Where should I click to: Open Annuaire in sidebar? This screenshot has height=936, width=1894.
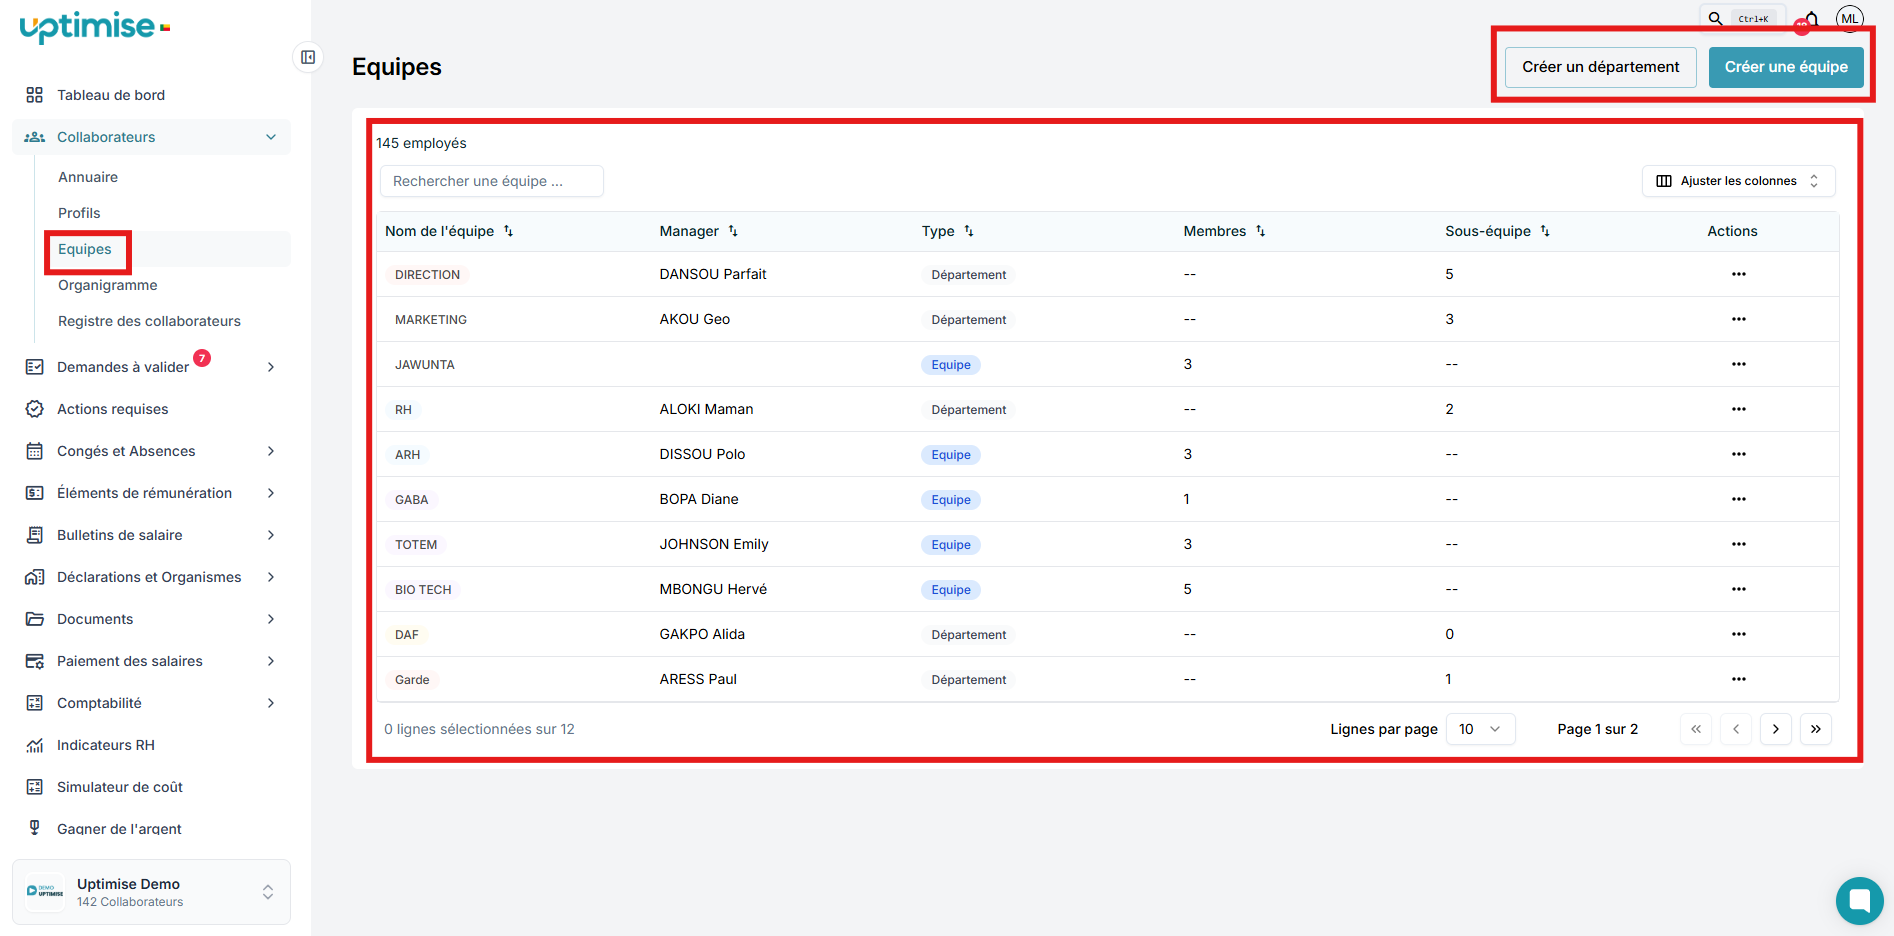(x=88, y=177)
